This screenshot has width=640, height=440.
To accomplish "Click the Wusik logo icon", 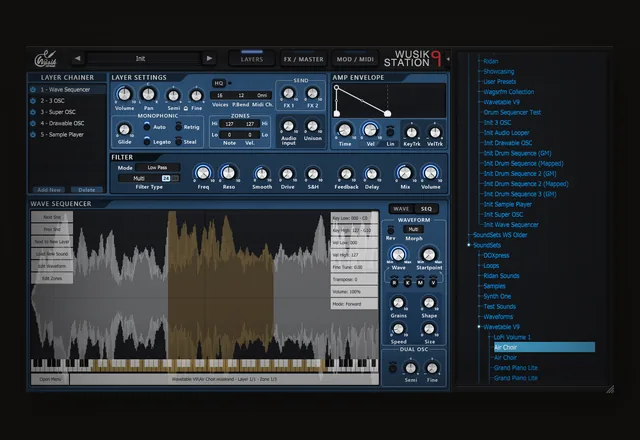I will pos(45,59).
